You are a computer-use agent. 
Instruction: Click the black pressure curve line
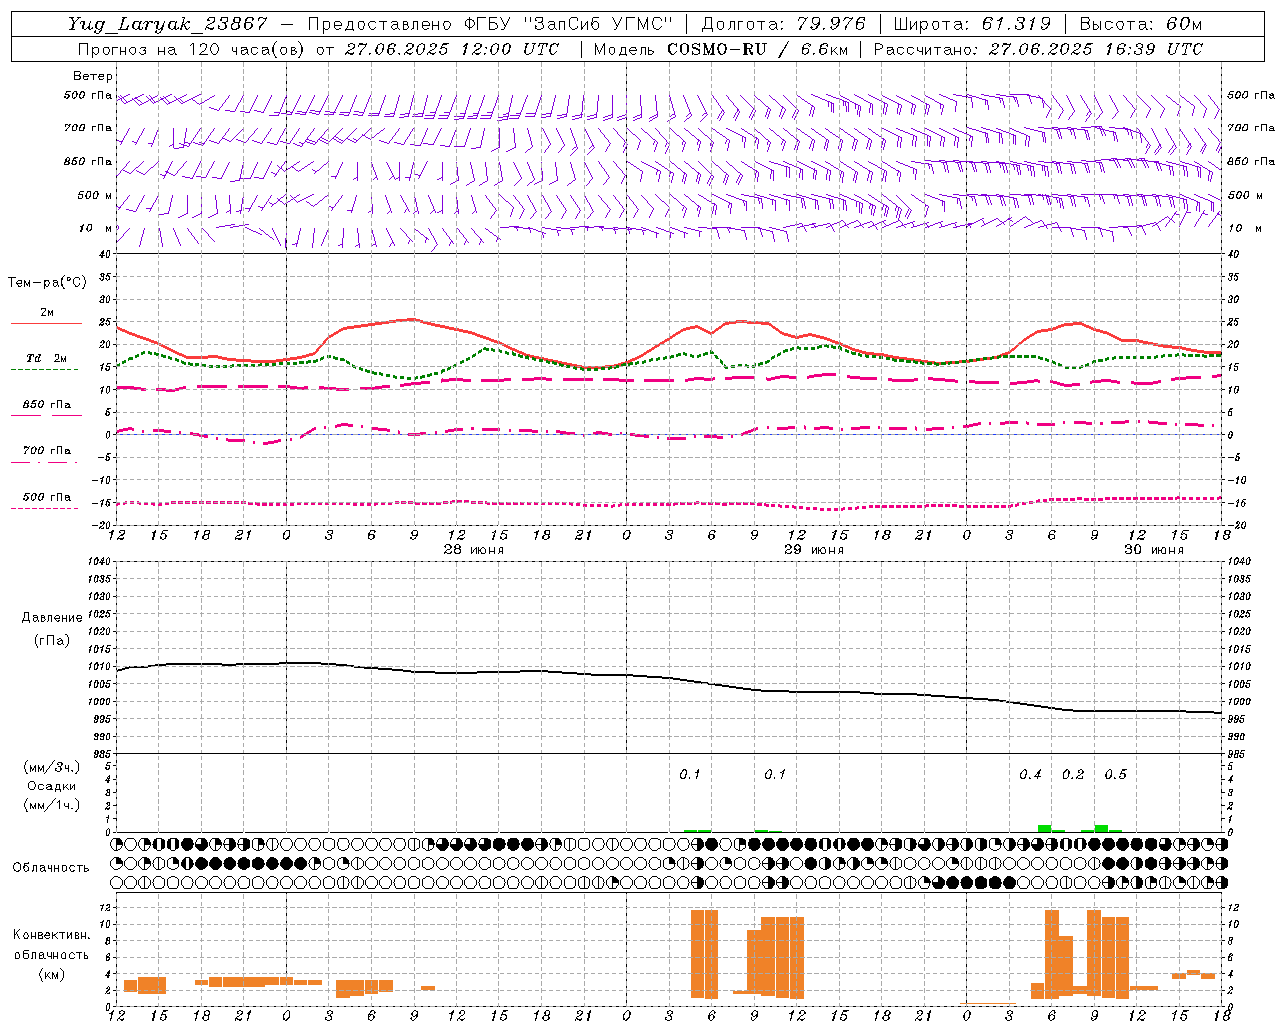point(668,678)
